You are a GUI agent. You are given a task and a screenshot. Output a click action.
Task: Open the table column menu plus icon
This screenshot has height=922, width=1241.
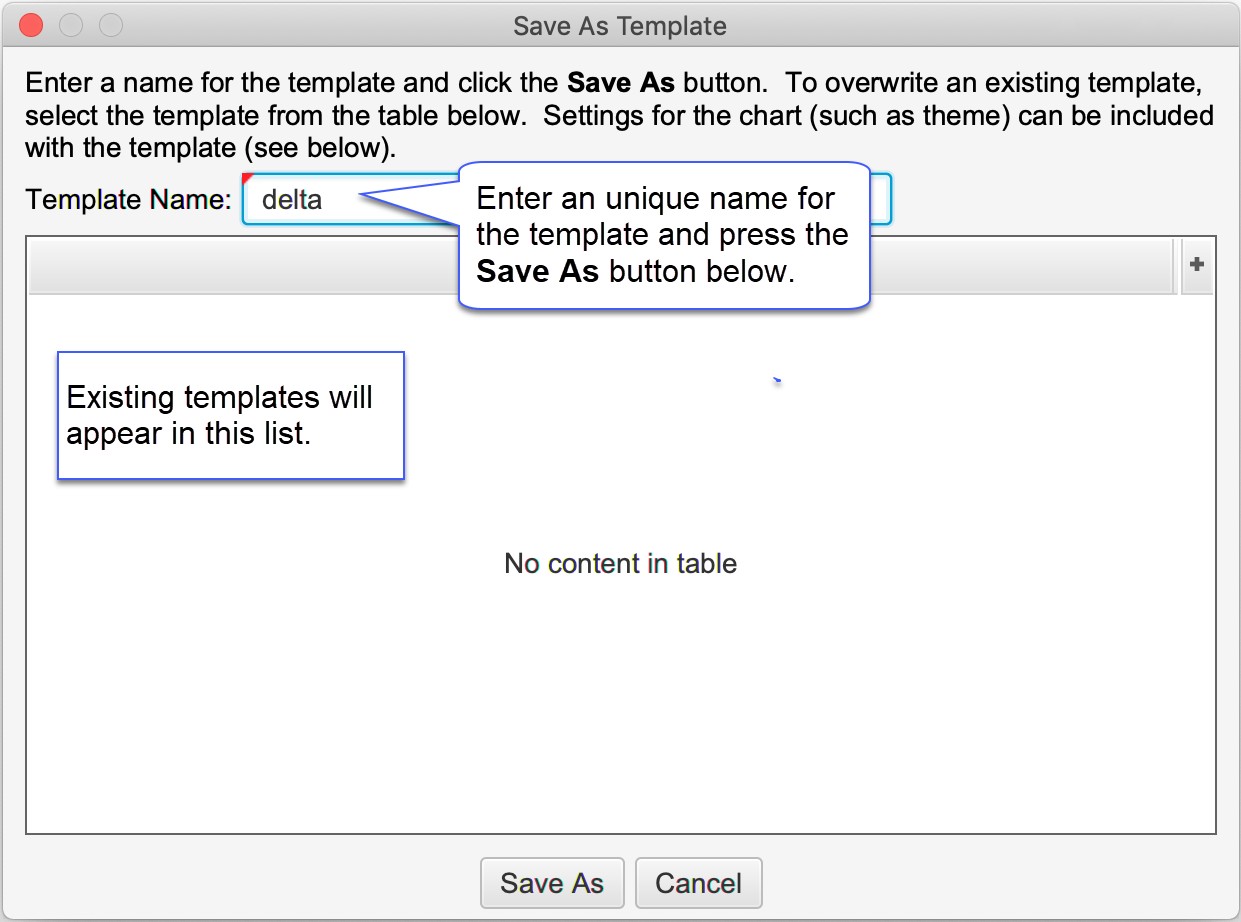[1196, 265]
